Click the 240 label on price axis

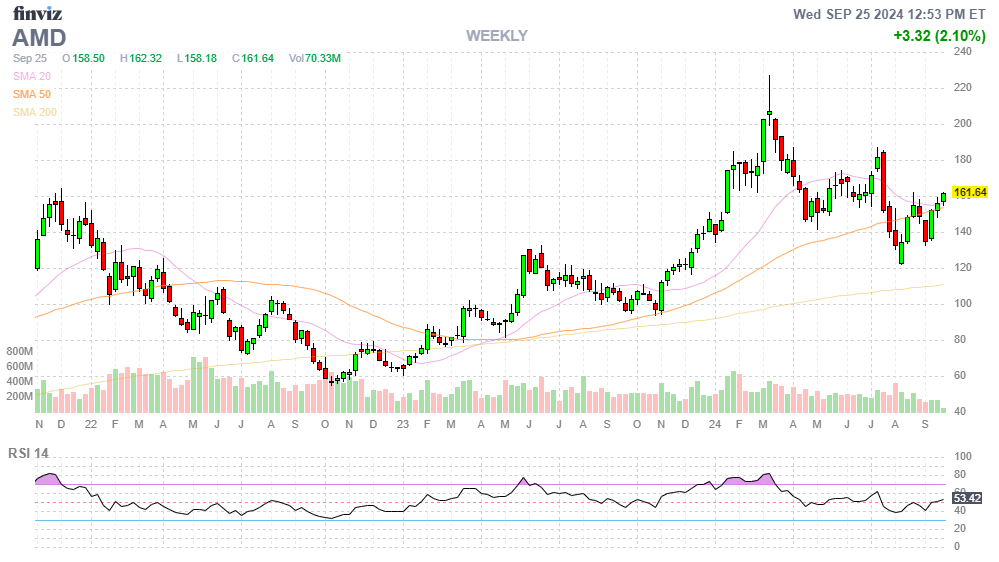point(962,52)
